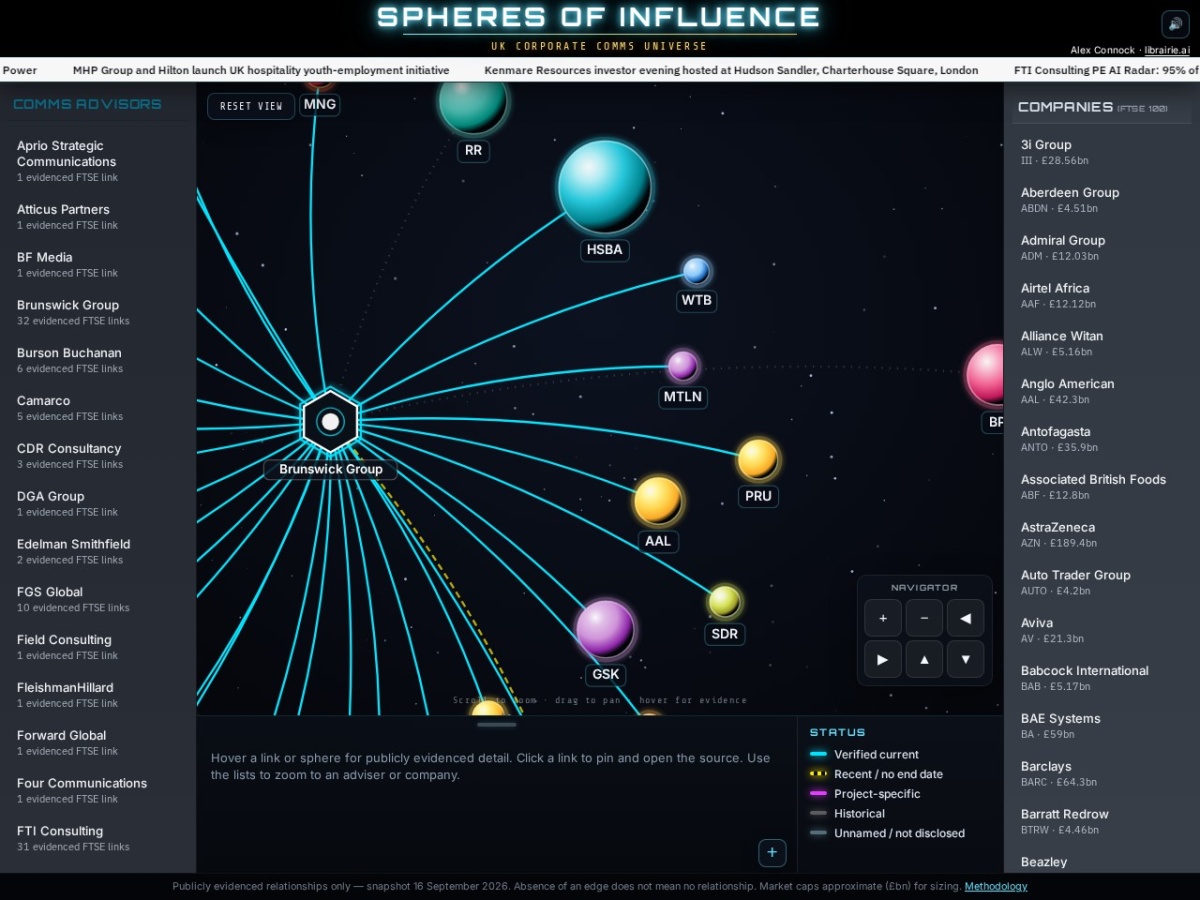
Task: Pan right with navigator right arrow
Action: [x=883, y=659]
